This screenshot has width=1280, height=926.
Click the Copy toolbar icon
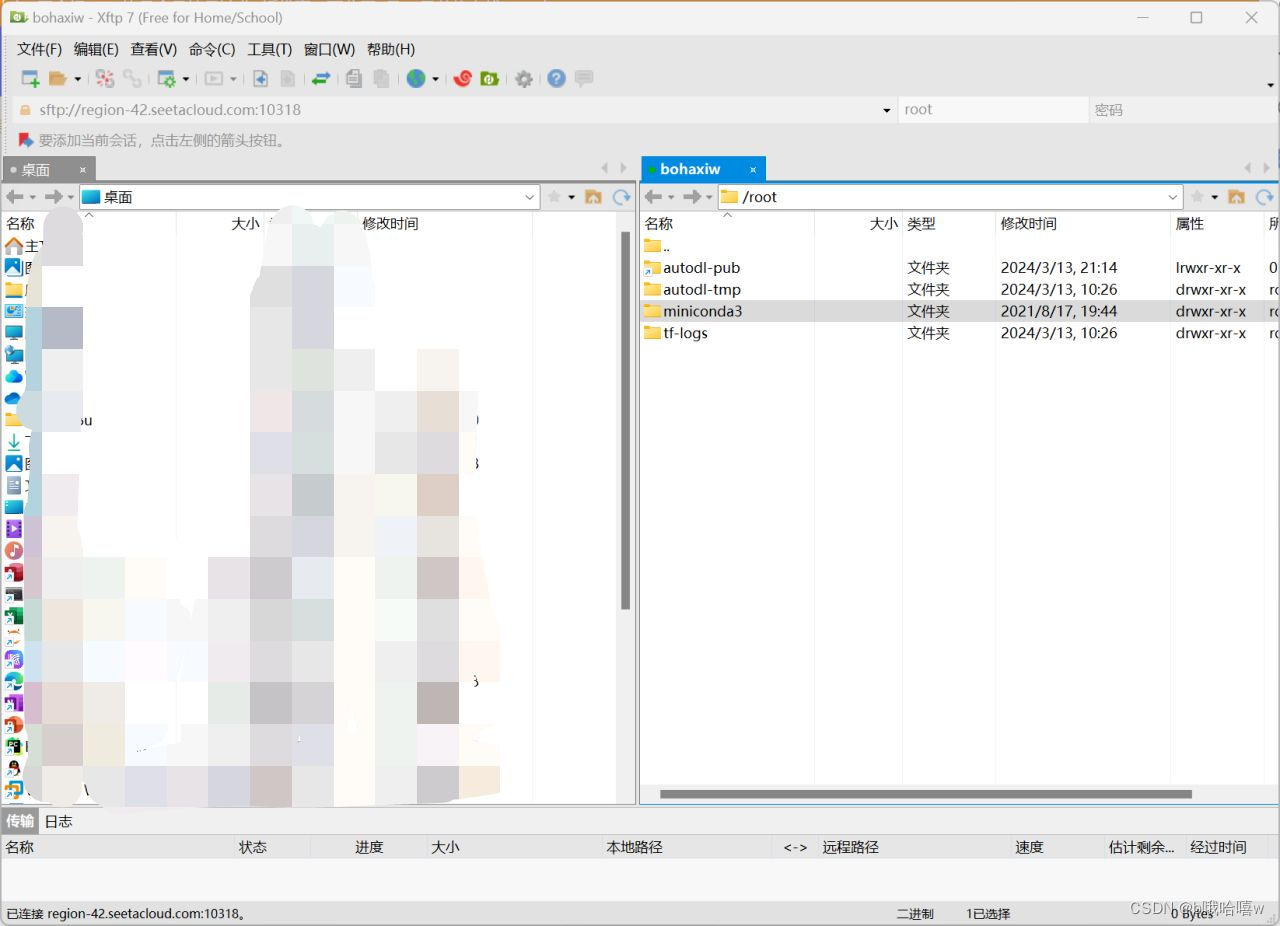pos(354,78)
